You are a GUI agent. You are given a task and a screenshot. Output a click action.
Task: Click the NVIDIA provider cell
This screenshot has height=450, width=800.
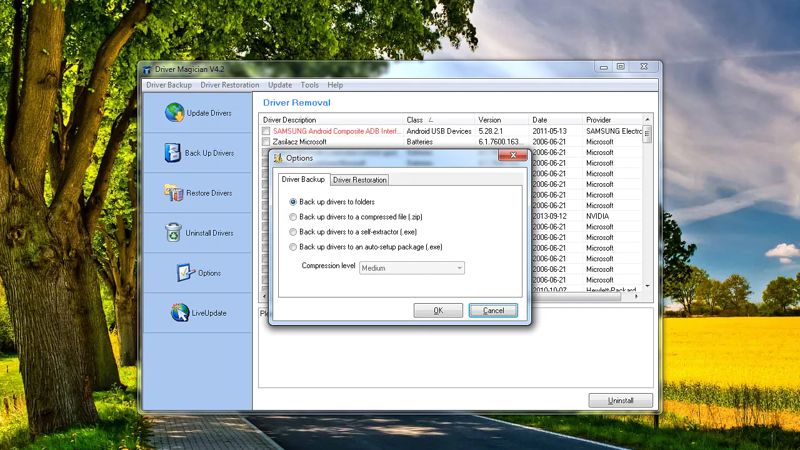[x=597, y=216]
